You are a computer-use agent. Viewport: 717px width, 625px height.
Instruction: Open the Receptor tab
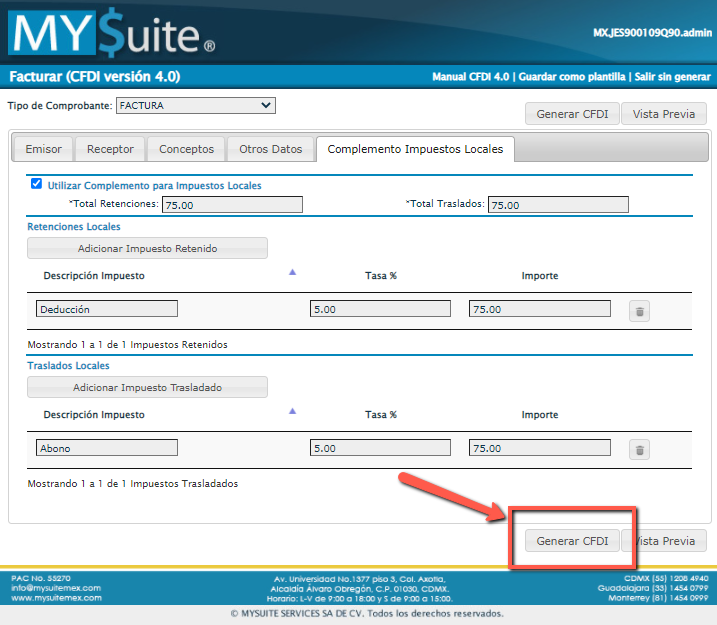tap(110, 149)
